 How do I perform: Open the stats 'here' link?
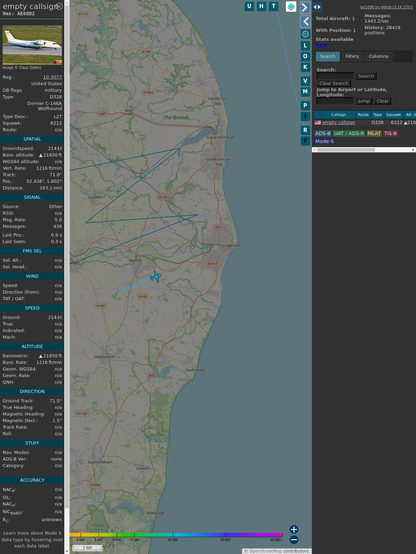321,45
